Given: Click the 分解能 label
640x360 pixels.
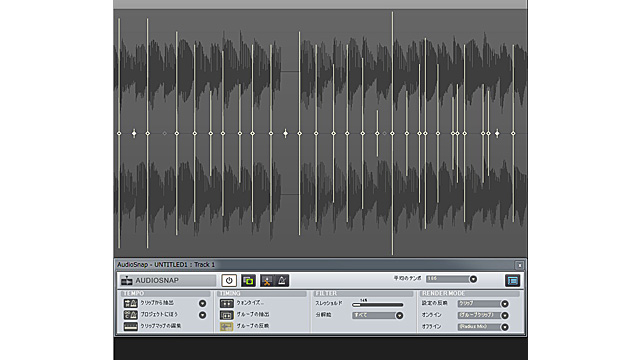Looking at the screenshot, I should tap(323, 315).
